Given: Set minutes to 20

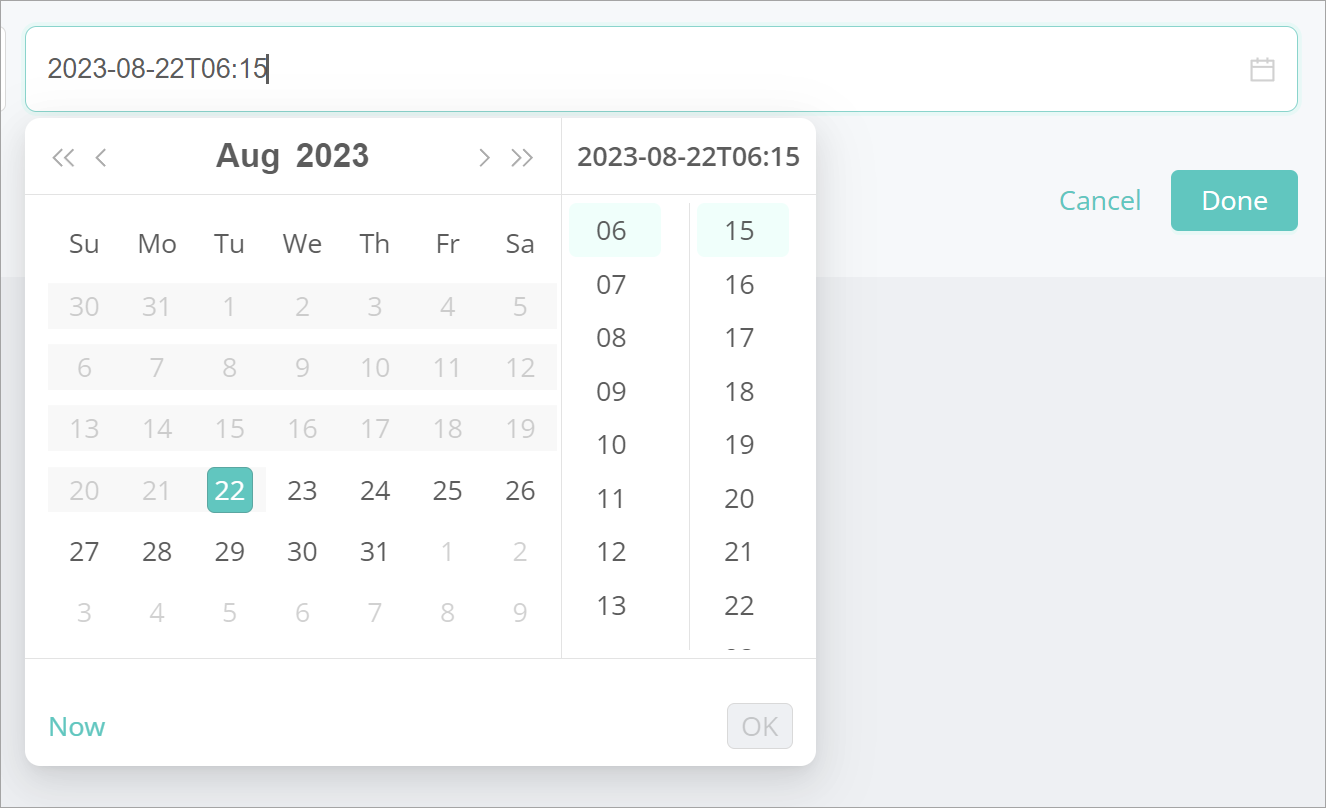Looking at the screenshot, I should pos(739,498).
